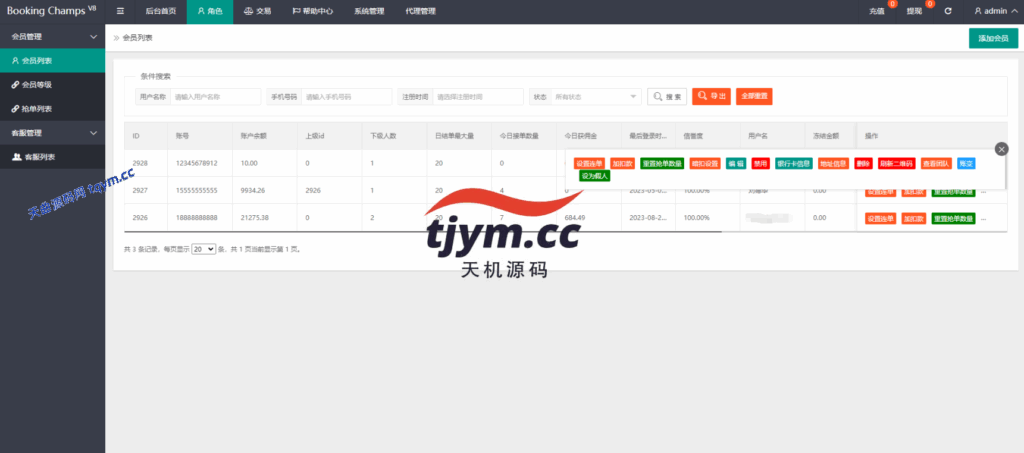Open the records-per-page 20 dropdown
Viewport: 1024px width, 453px height.
203,249
